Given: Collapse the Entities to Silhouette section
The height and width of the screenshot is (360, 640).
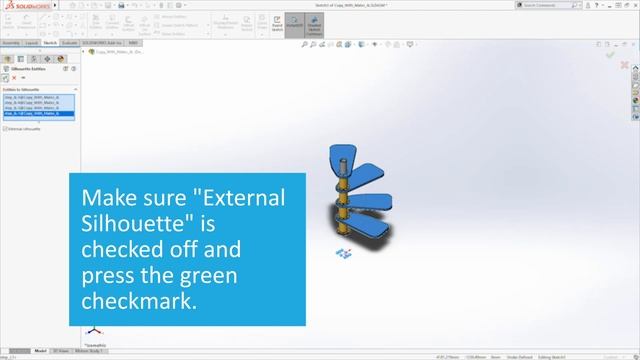Looking at the screenshot, I should (x=76, y=89).
